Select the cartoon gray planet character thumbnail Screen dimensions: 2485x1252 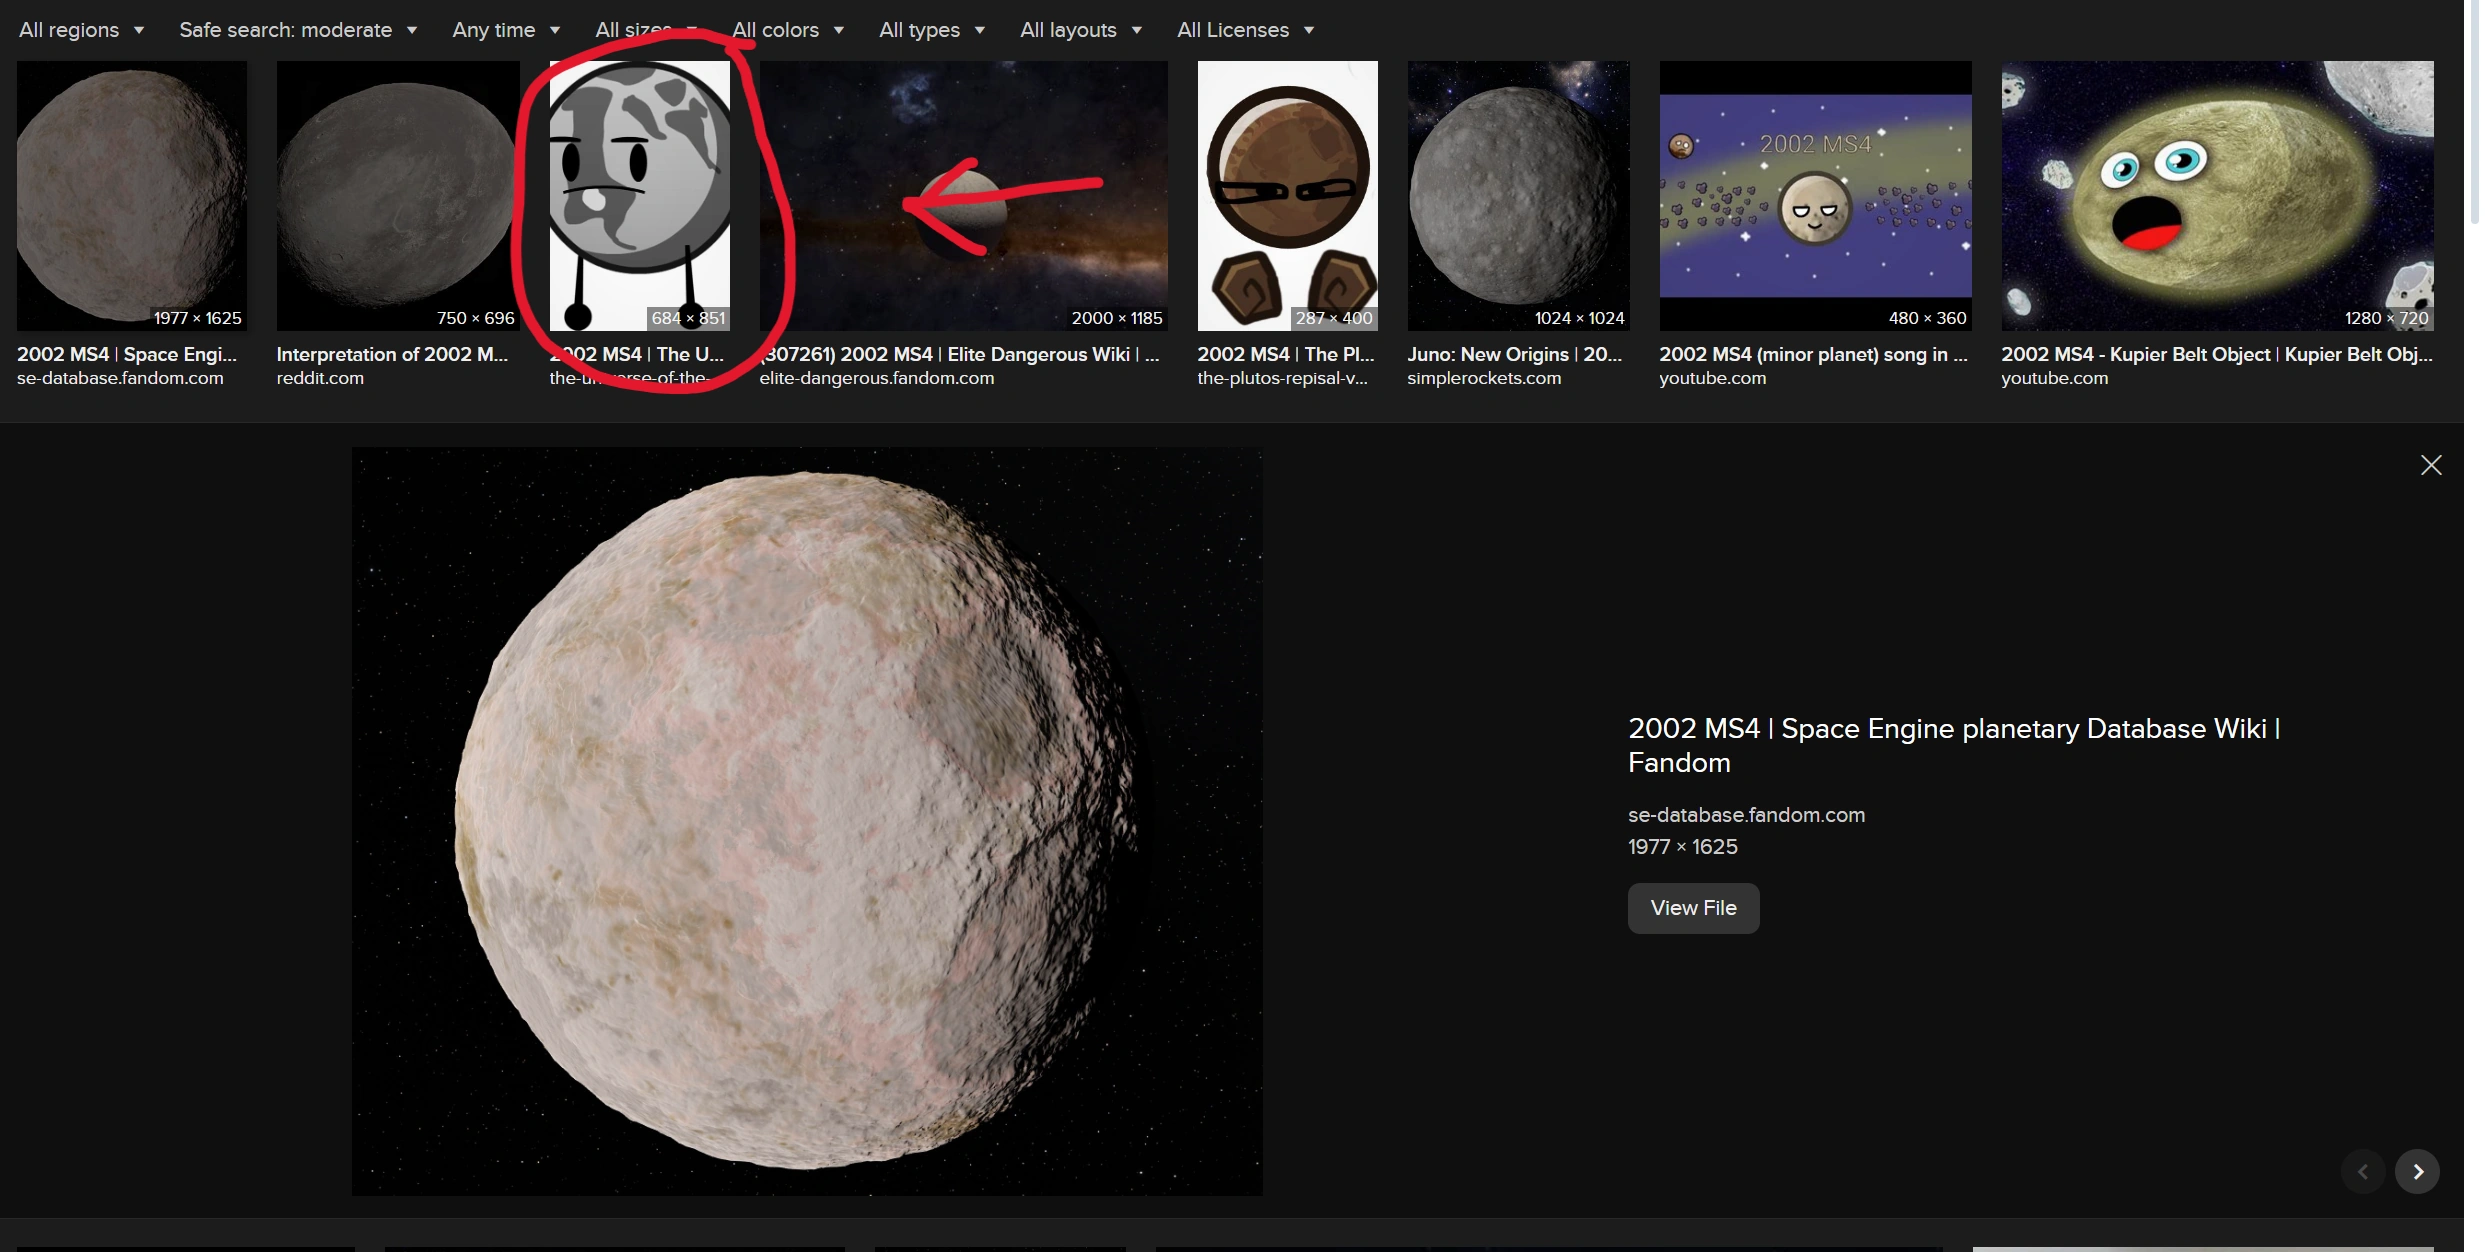639,195
